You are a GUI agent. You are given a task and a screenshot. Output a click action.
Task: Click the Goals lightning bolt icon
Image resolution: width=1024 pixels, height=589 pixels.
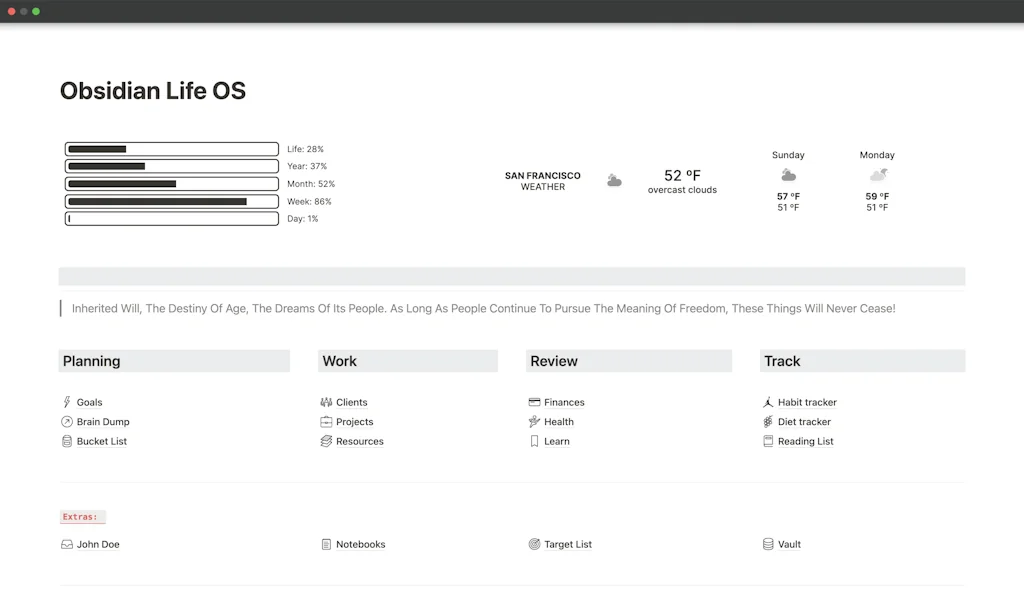pyautogui.click(x=66, y=402)
